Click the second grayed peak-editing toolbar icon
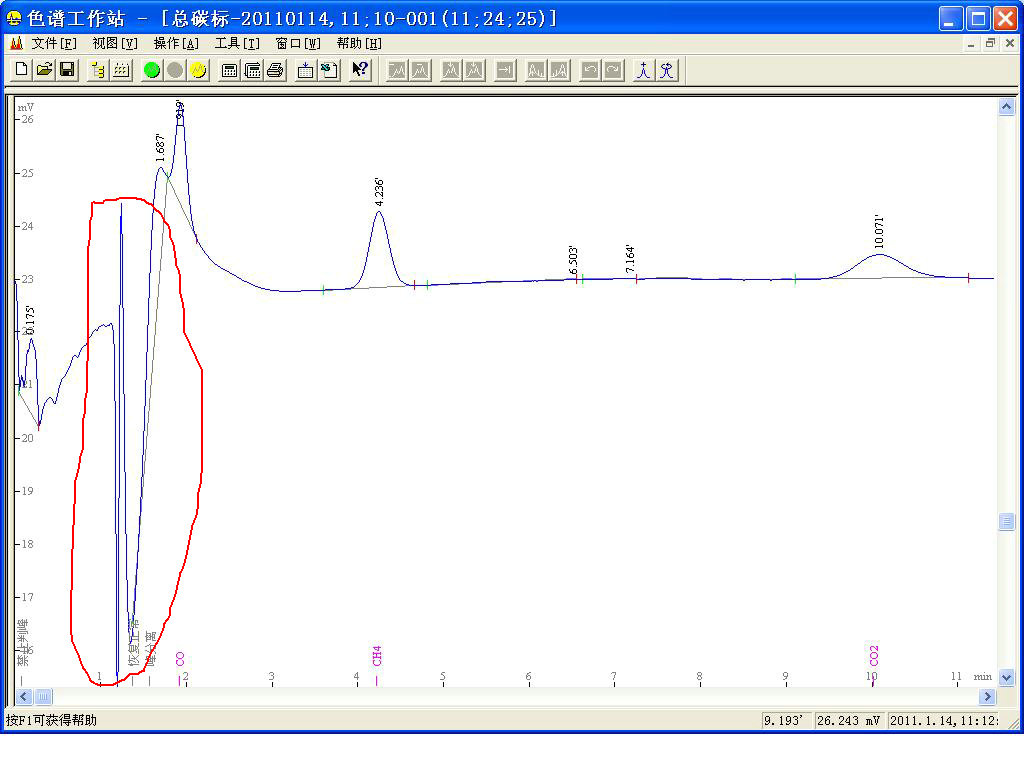1024x768 pixels. [x=420, y=70]
